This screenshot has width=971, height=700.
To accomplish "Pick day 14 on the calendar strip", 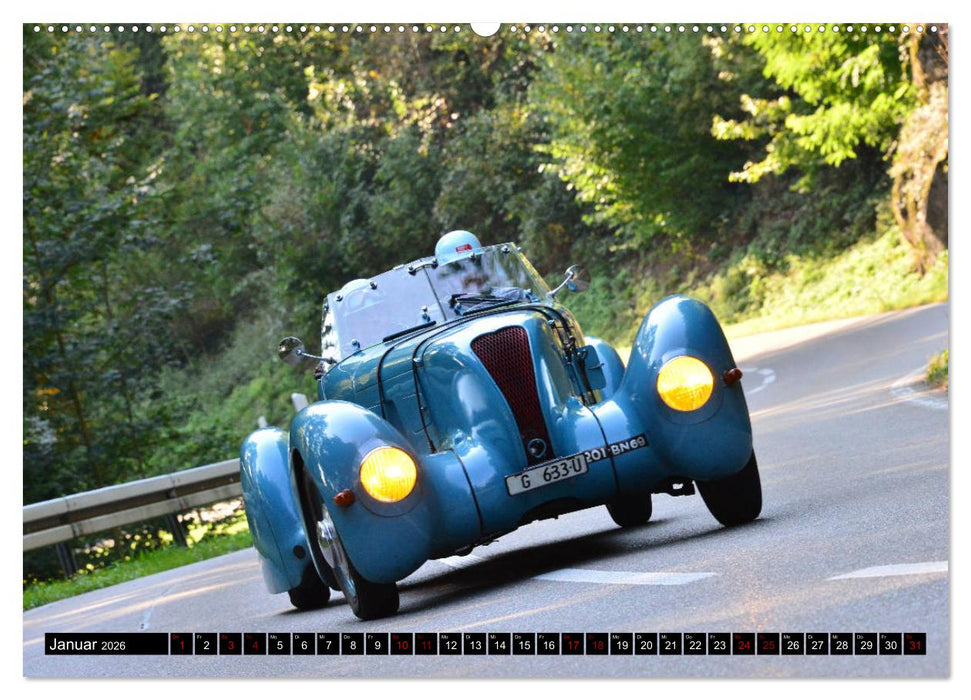I will point(499,644).
